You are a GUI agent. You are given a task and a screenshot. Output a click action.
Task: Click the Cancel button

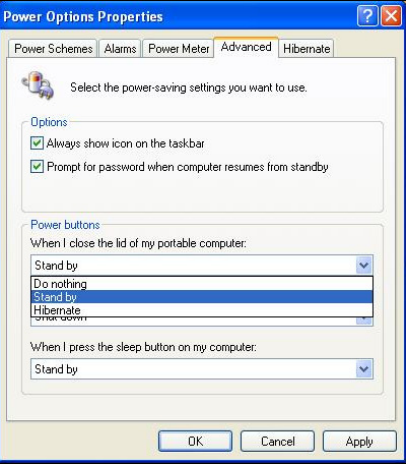click(x=278, y=441)
